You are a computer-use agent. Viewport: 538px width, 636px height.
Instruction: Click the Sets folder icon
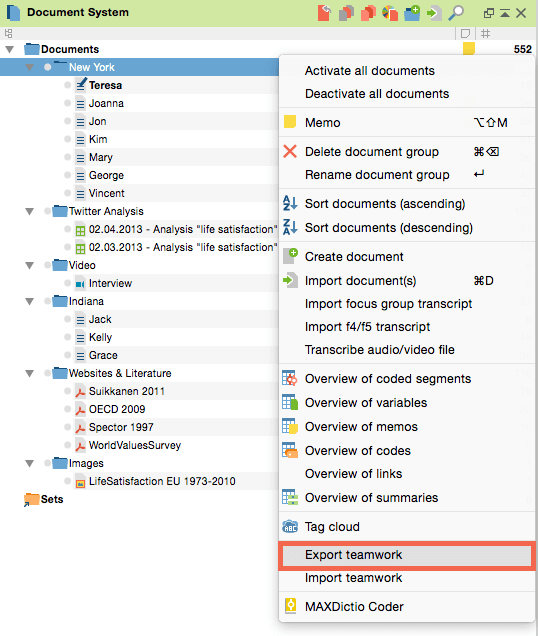(x=31, y=499)
